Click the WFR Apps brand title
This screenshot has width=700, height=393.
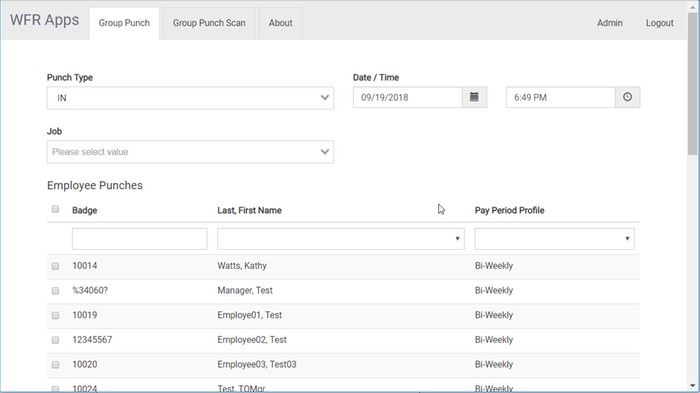point(45,20)
